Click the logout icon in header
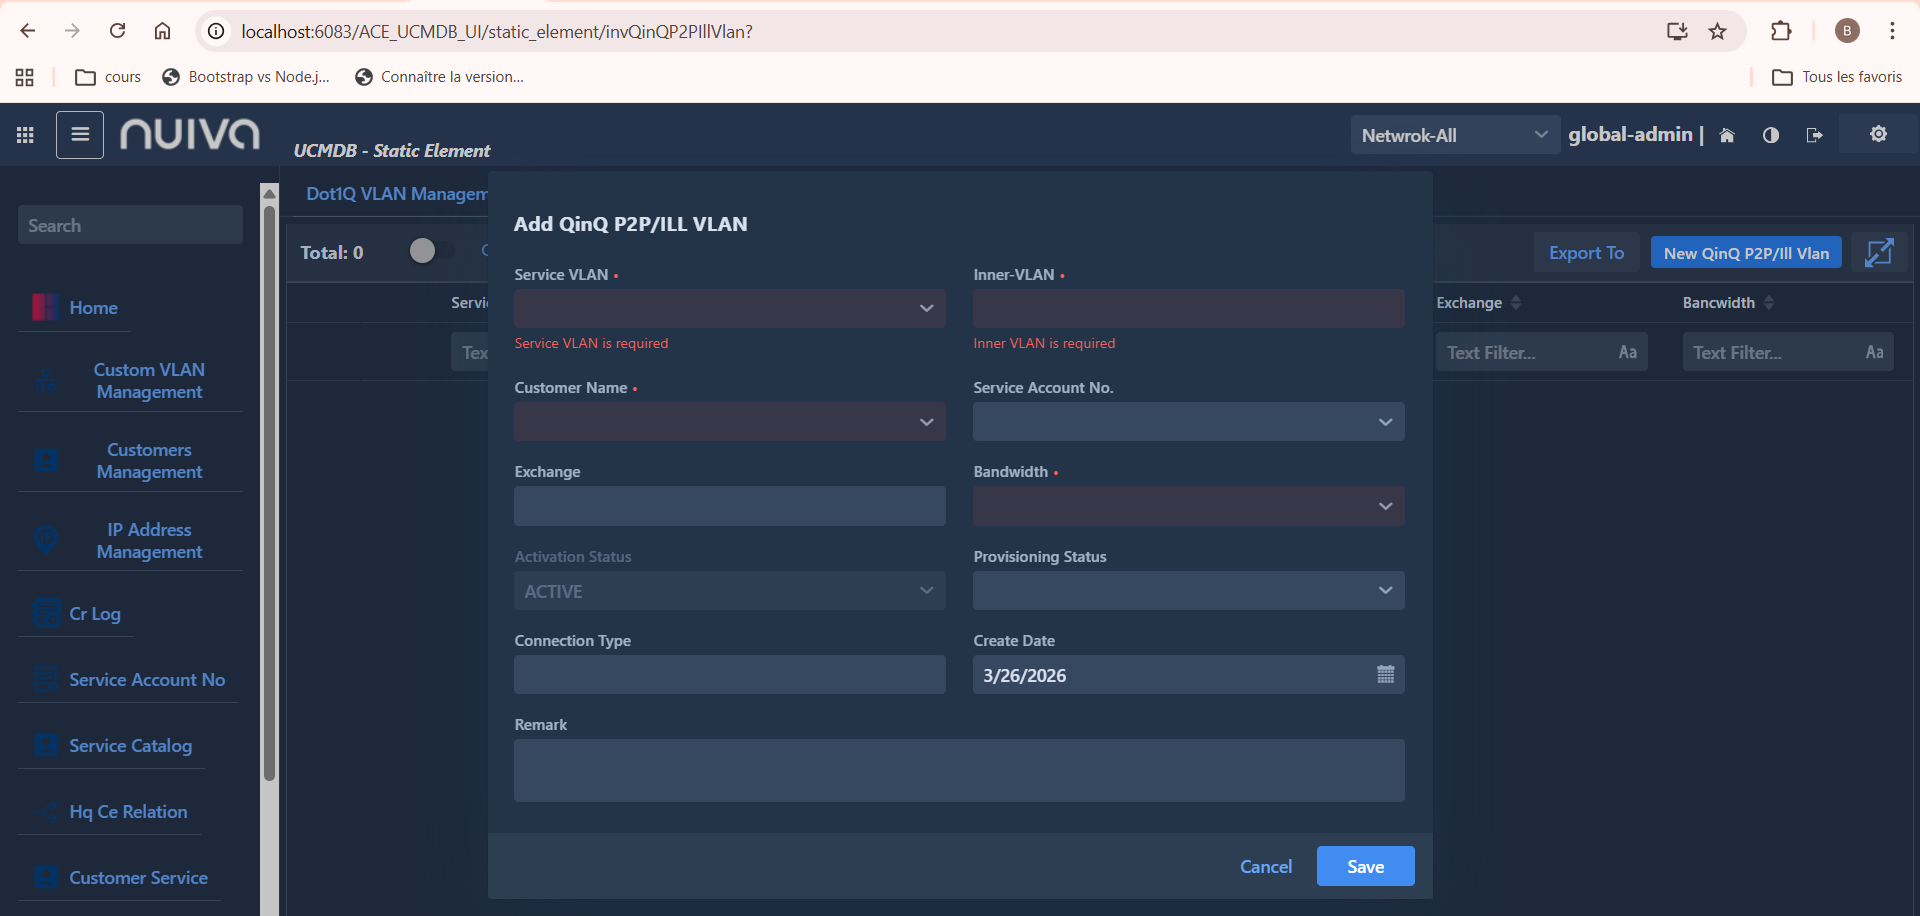This screenshot has height=916, width=1920. tap(1814, 136)
